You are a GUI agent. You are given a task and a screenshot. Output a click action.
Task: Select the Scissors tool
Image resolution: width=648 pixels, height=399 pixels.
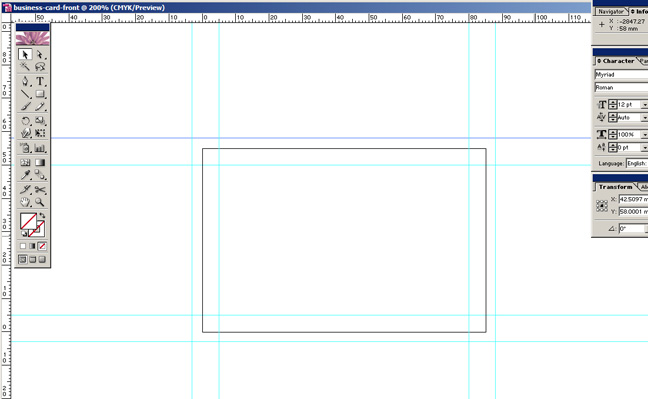coord(40,189)
